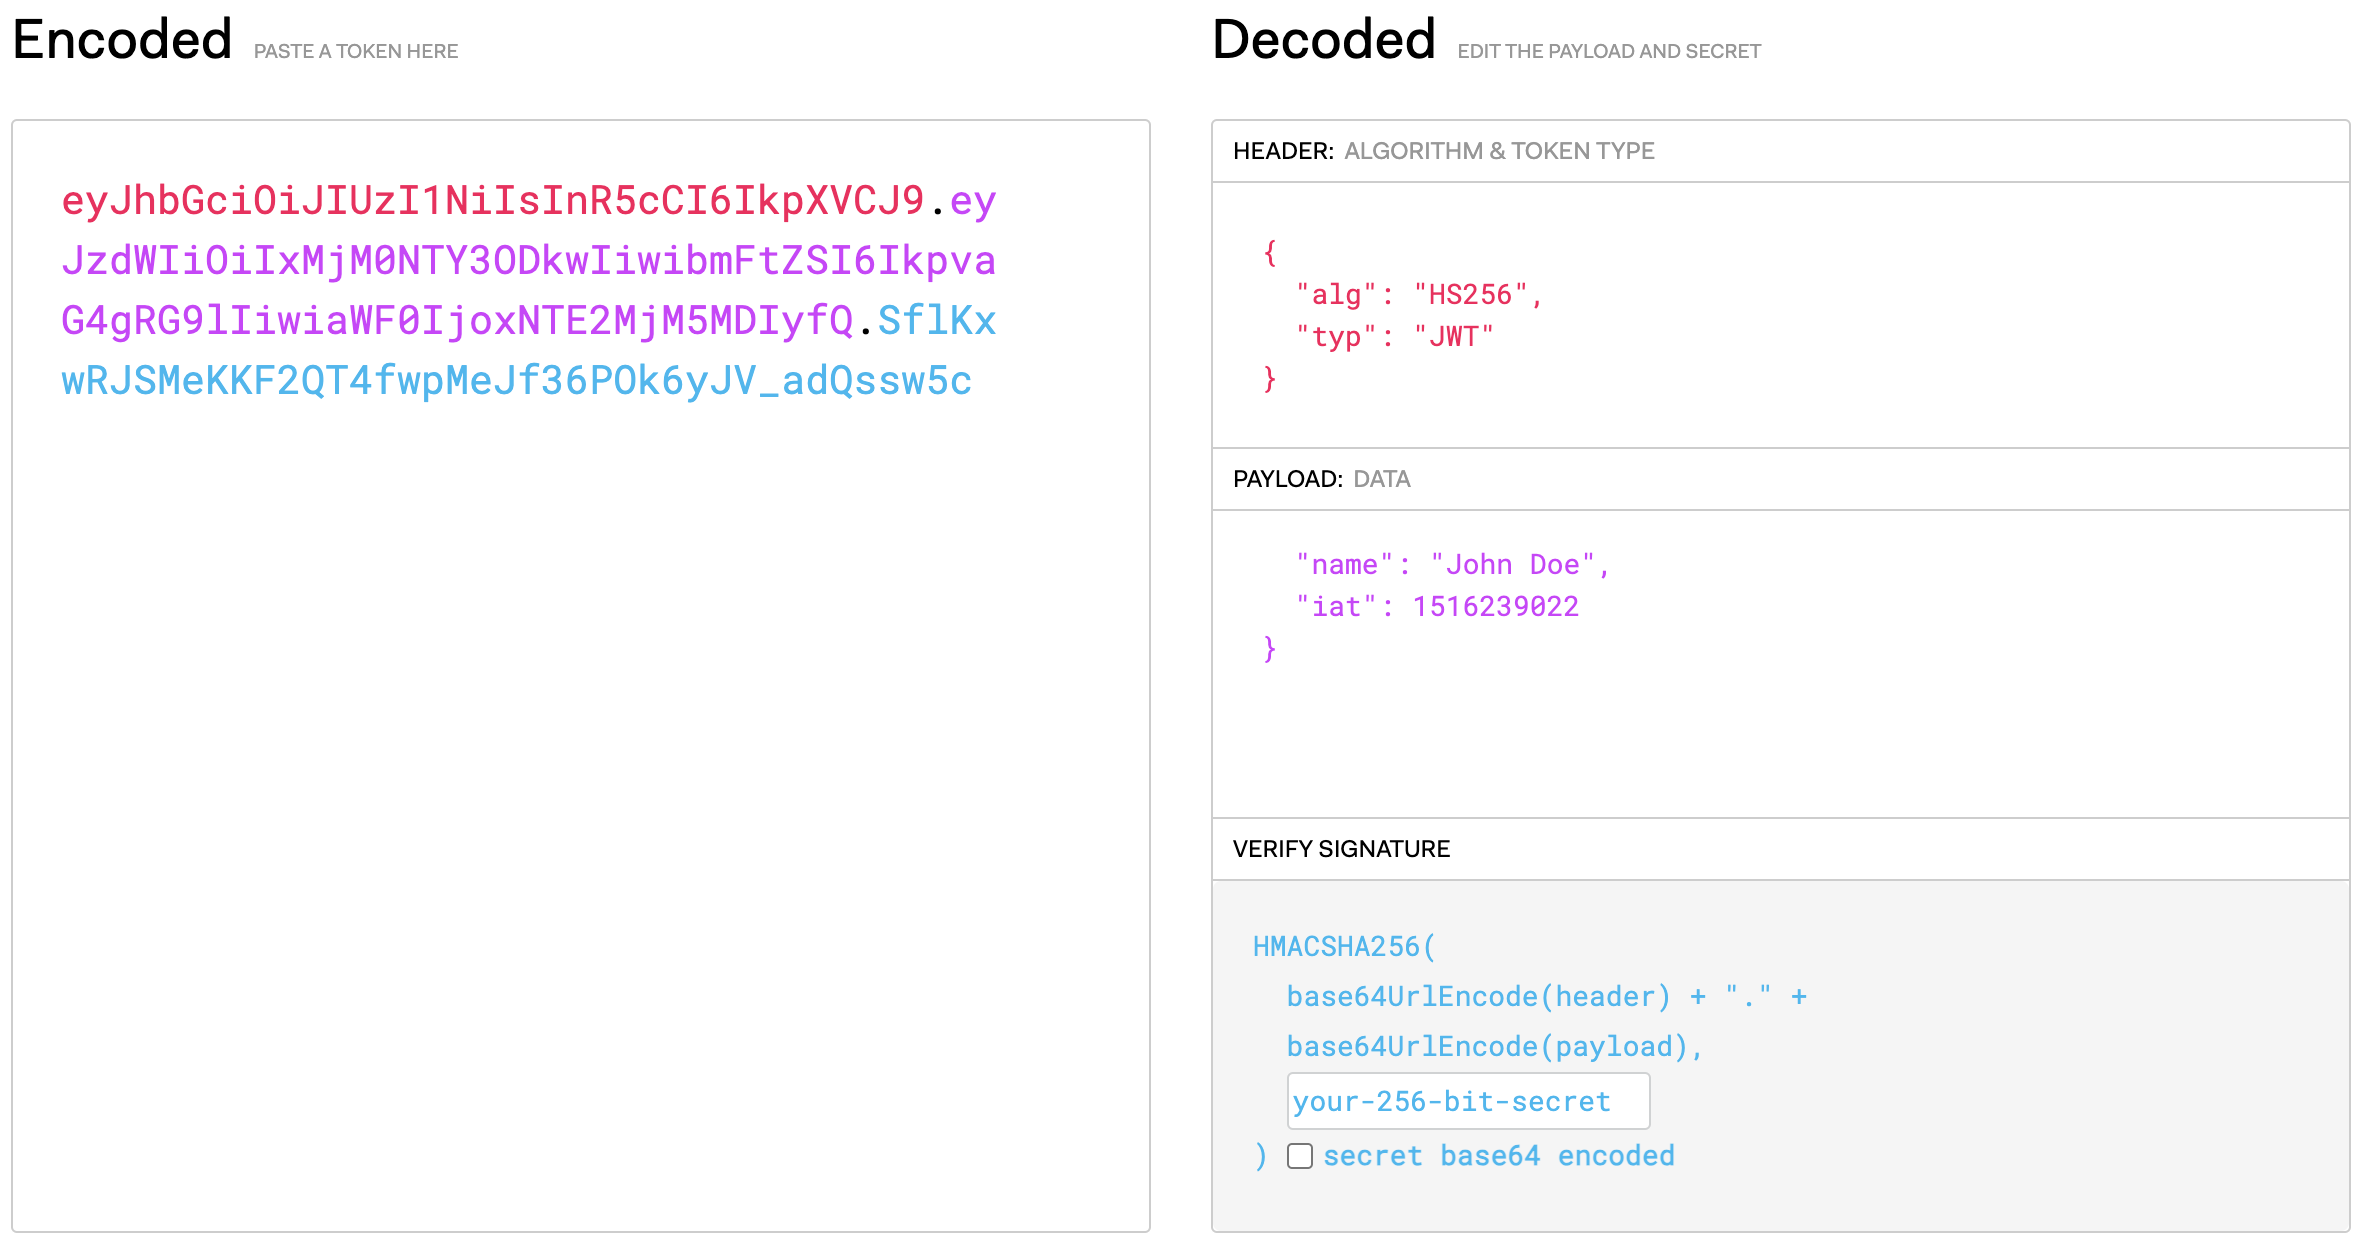Image resolution: width=2362 pixels, height=1248 pixels.
Task: Click the purple payload segment of token
Action: [x=528, y=261]
